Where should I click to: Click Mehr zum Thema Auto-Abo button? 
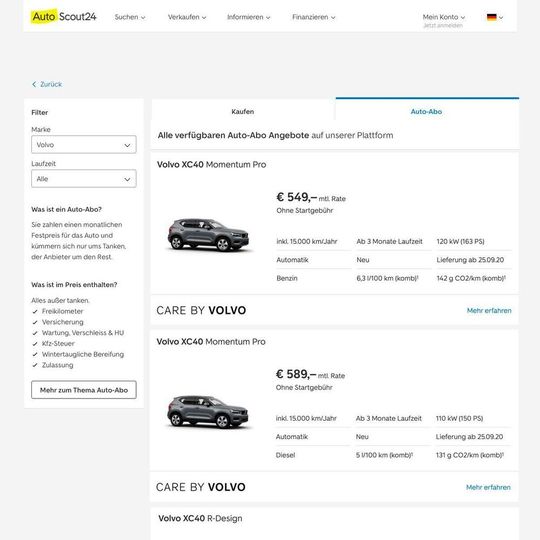84,390
